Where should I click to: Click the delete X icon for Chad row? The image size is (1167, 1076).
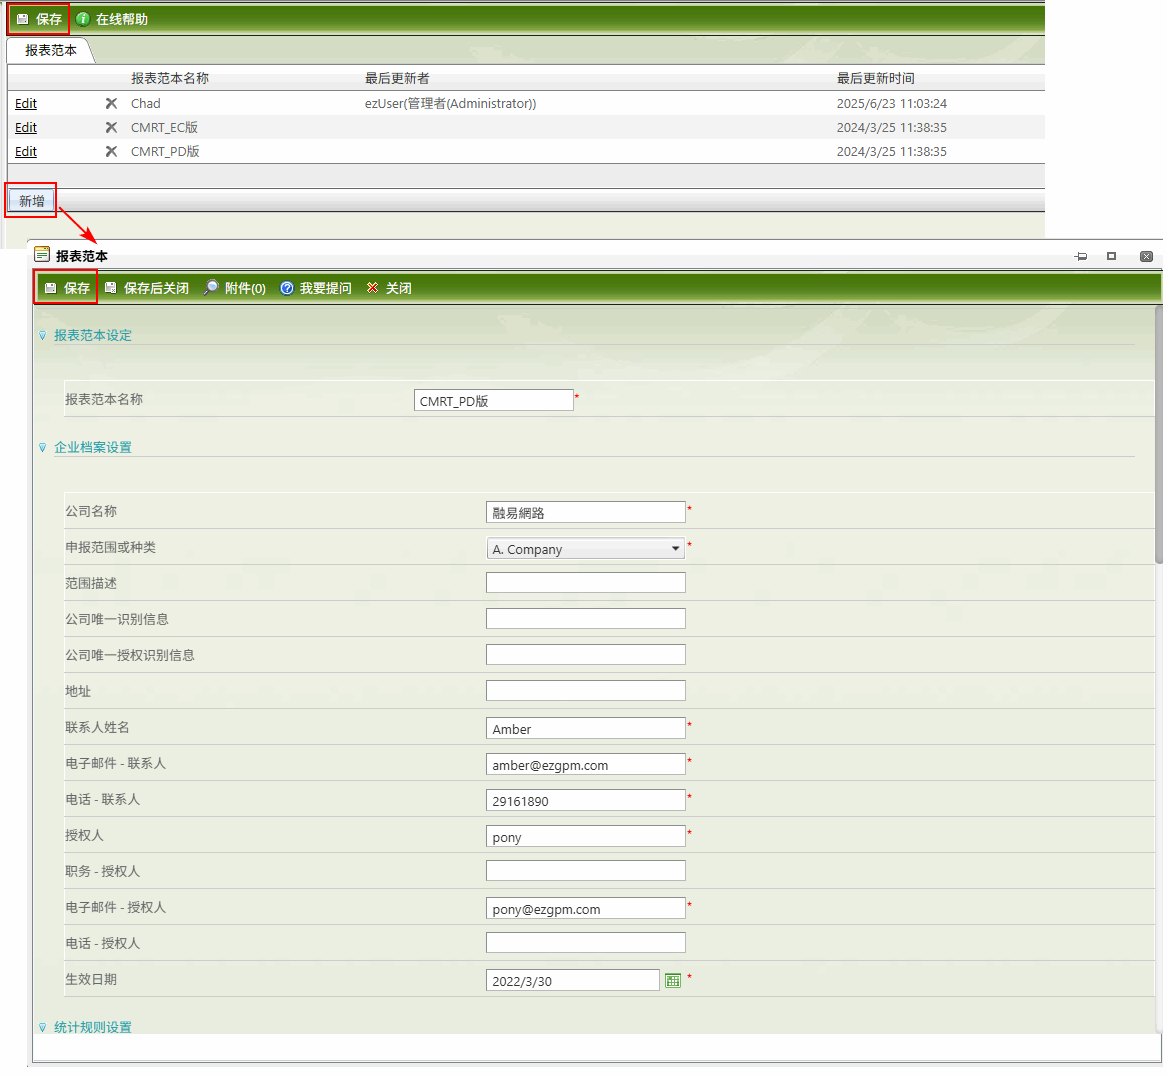[111, 103]
